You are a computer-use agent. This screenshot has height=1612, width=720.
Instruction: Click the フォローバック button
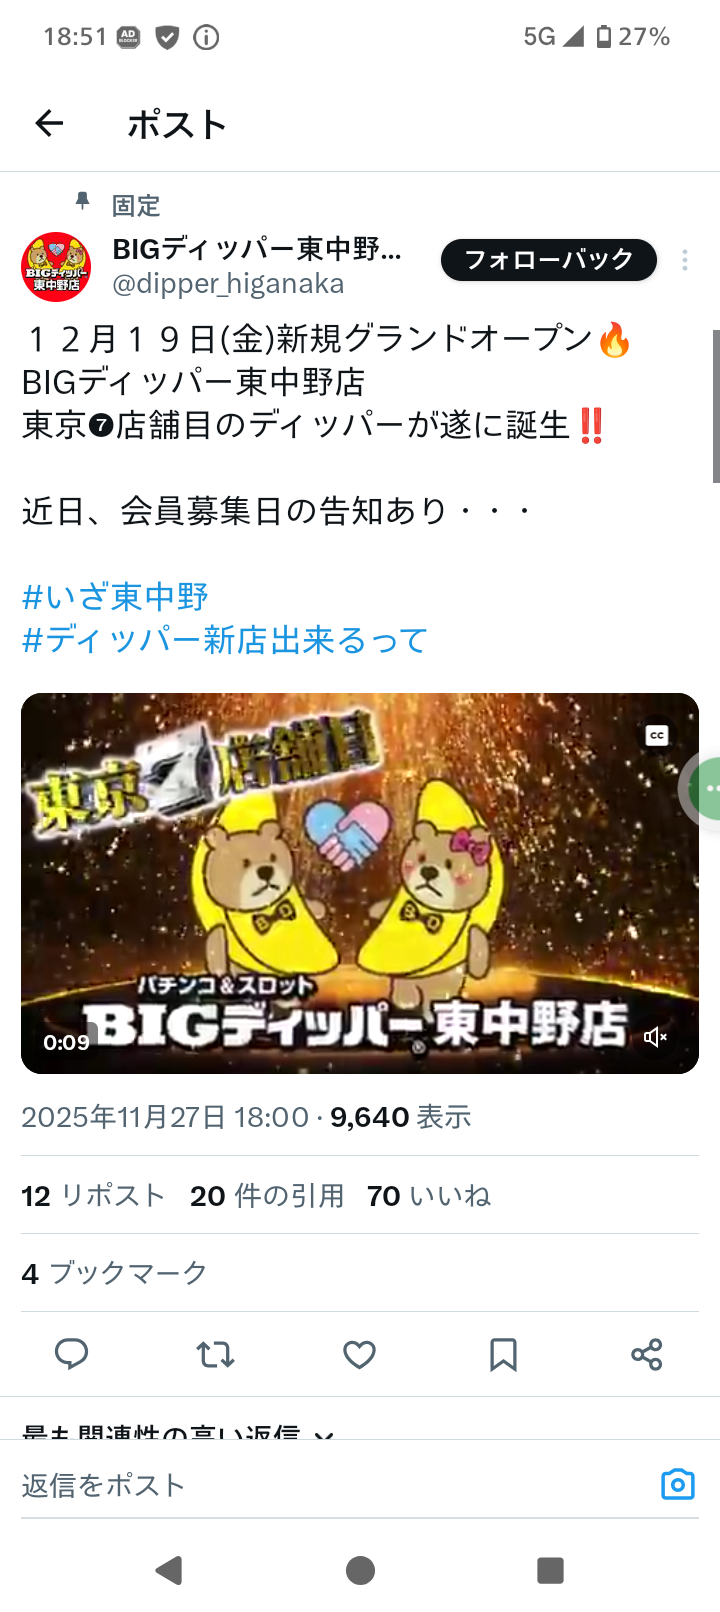[x=549, y=260]
